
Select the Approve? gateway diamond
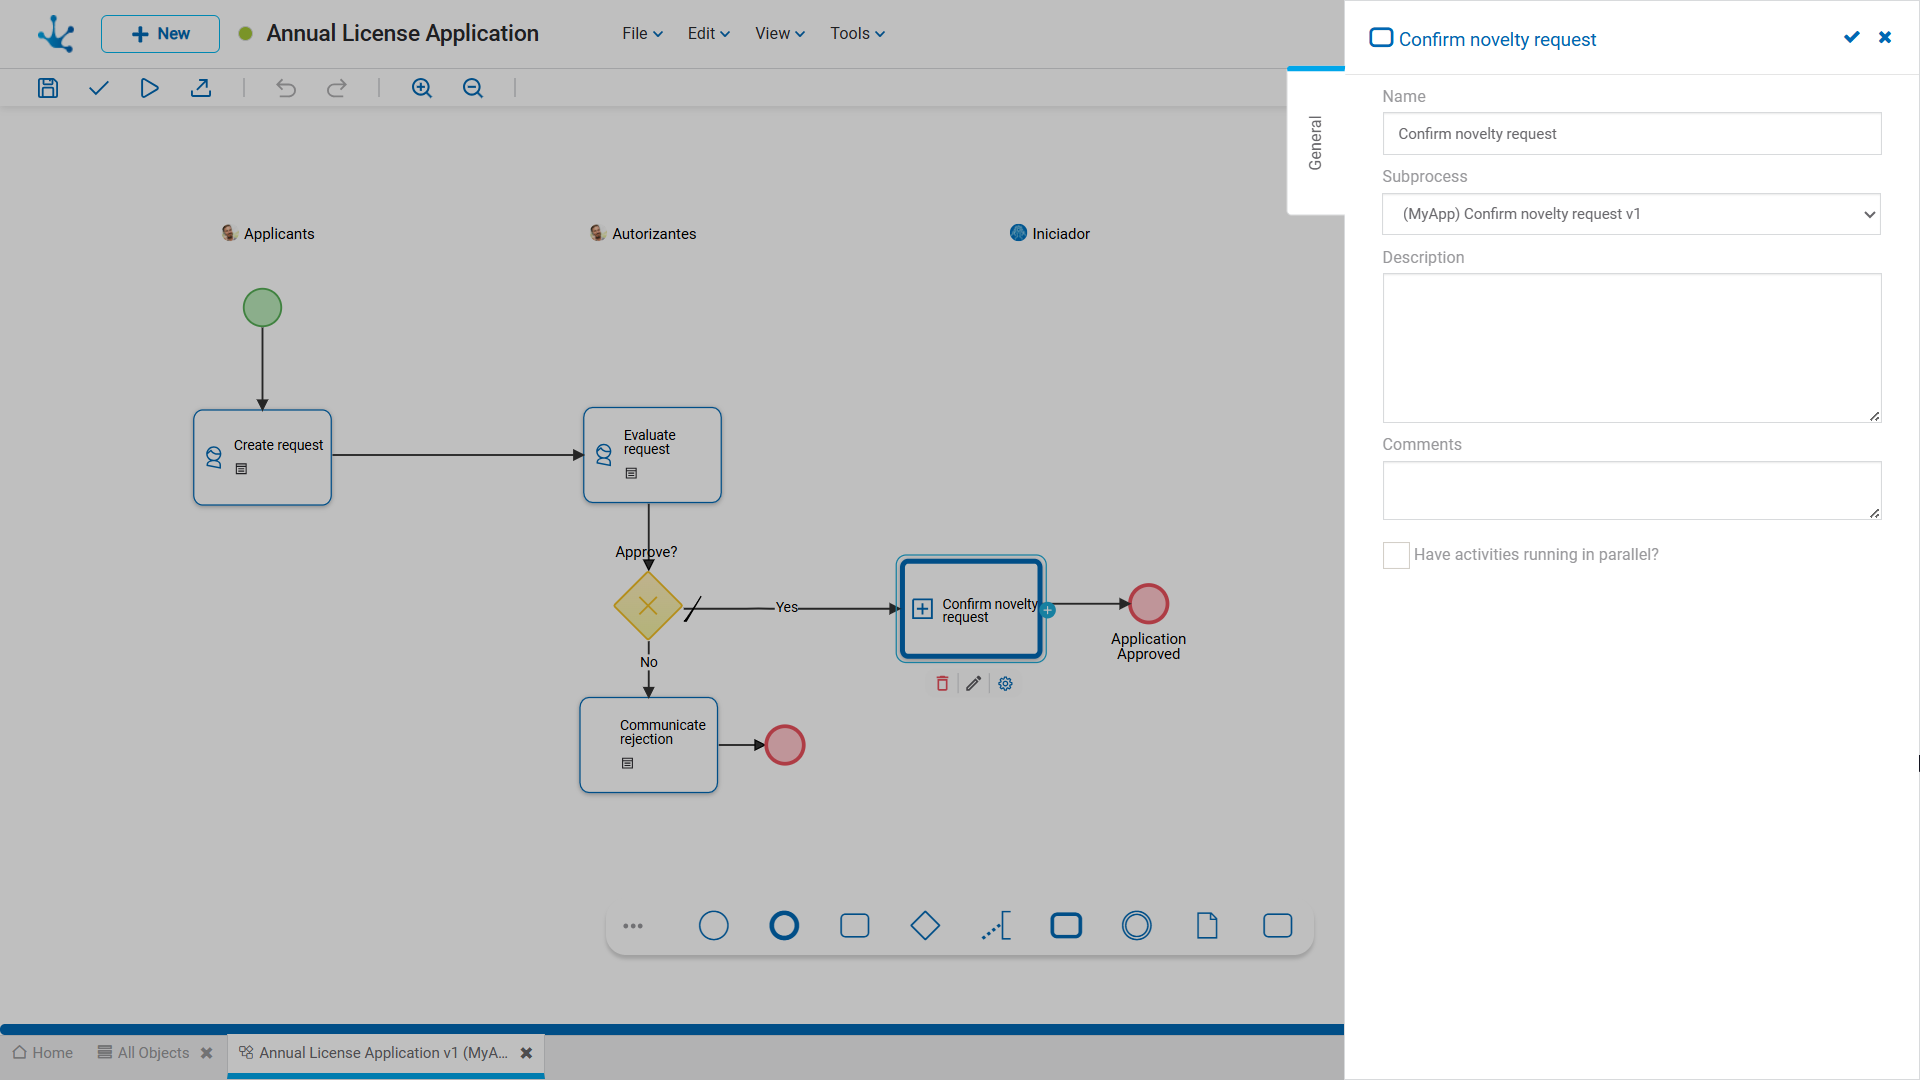[x=648, y=606]
